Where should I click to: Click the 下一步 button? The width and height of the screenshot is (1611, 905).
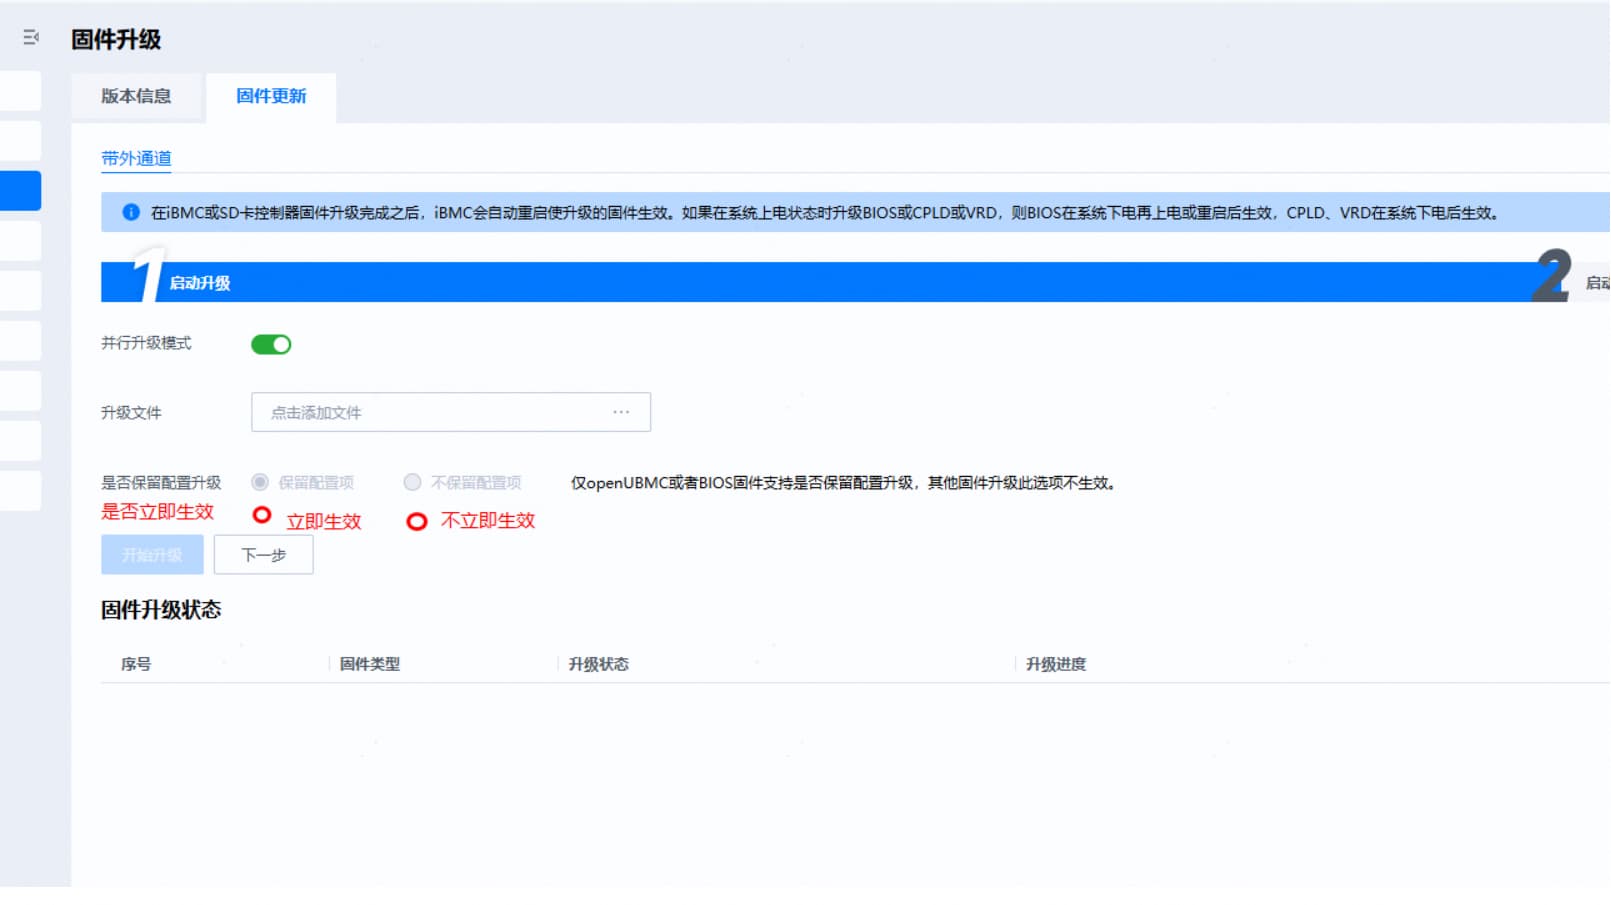(x=263, y=555)
